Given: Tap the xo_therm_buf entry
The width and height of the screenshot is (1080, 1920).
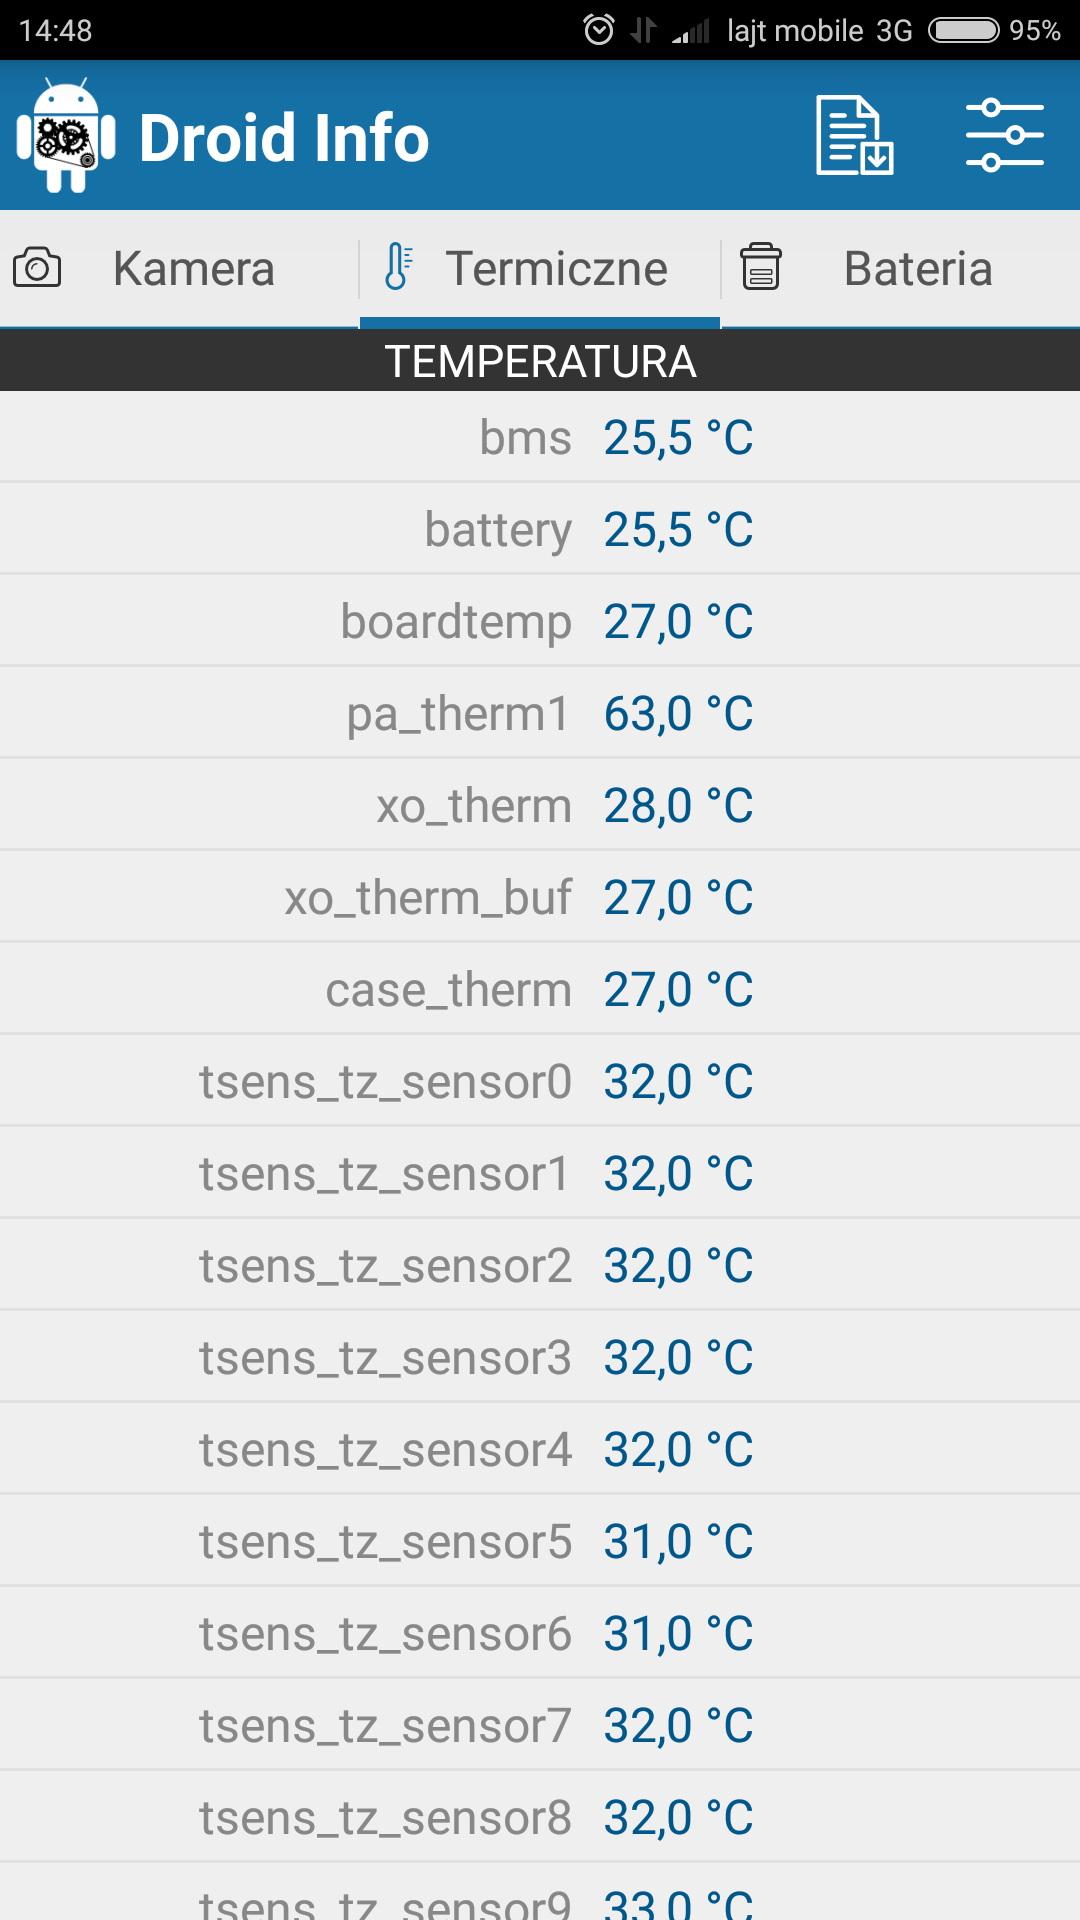Looking at the screenshot, I should [x=540, y=898].
